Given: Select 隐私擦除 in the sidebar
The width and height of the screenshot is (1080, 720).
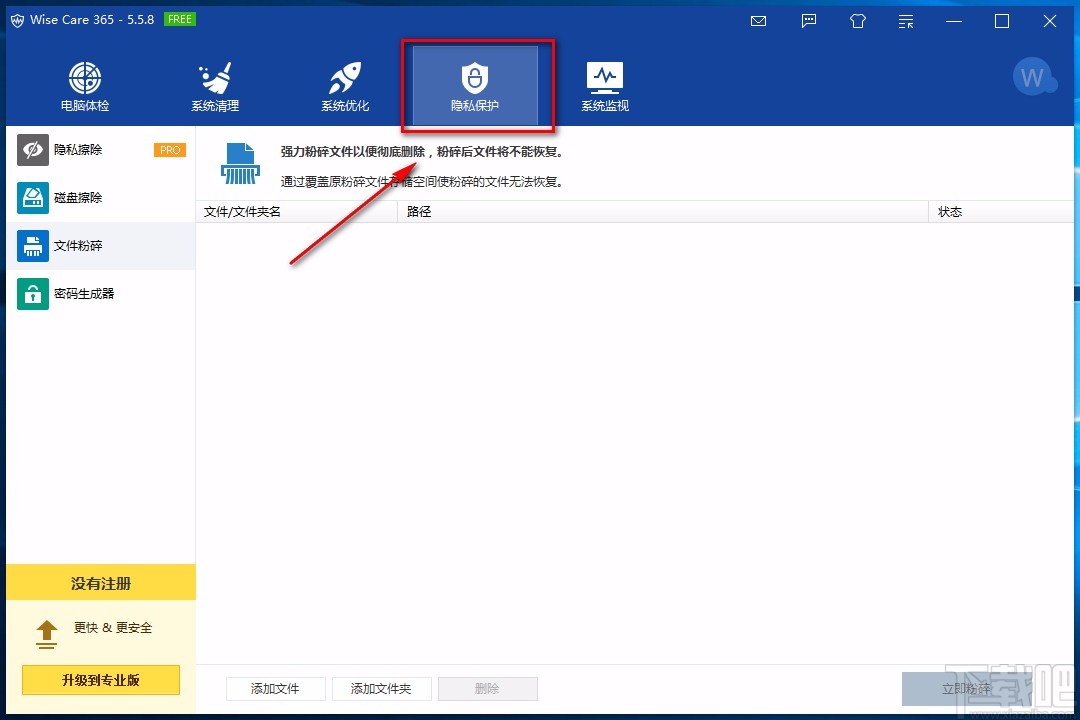Looking at the screenshot, I should pos(101,150).
